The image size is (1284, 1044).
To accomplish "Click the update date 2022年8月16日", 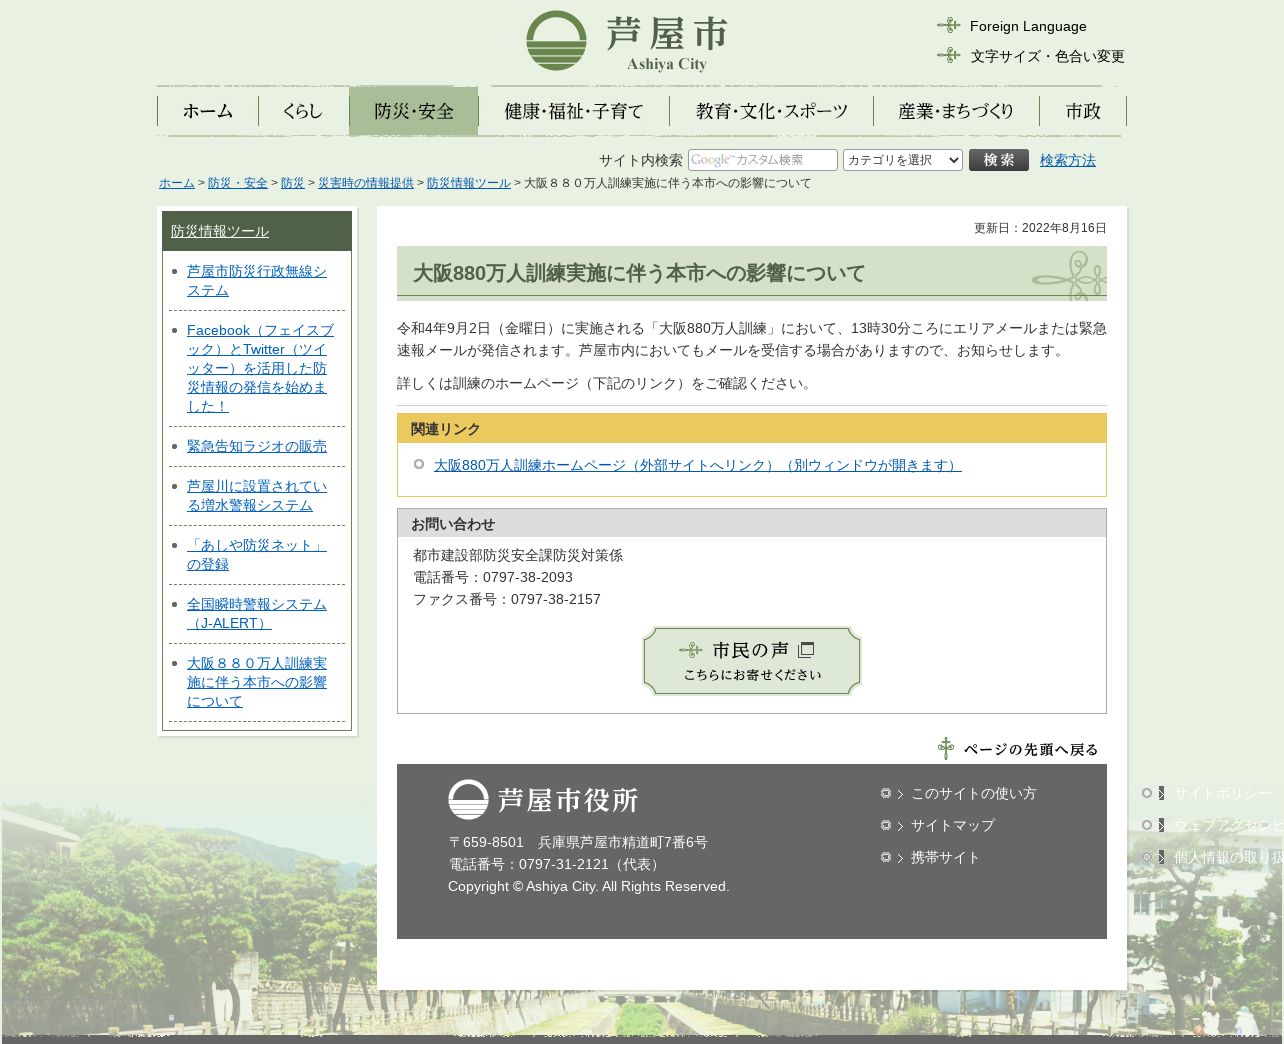I will tap(1064, 228).
